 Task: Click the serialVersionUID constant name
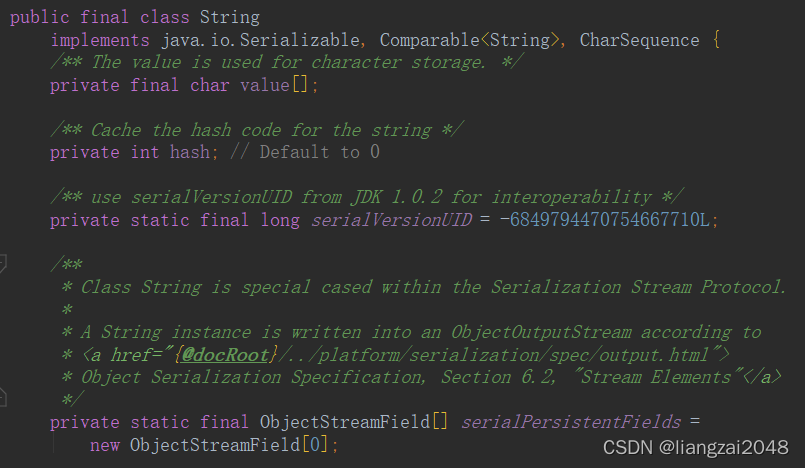point(391,220)
